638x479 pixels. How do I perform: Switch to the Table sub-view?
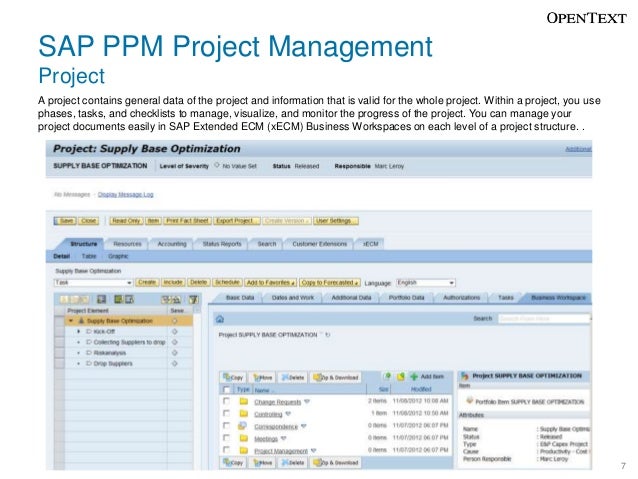pos(89,256)
